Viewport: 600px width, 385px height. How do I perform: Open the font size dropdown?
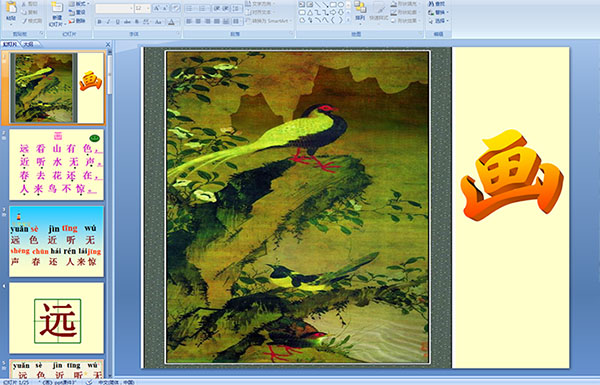point(148,8)
